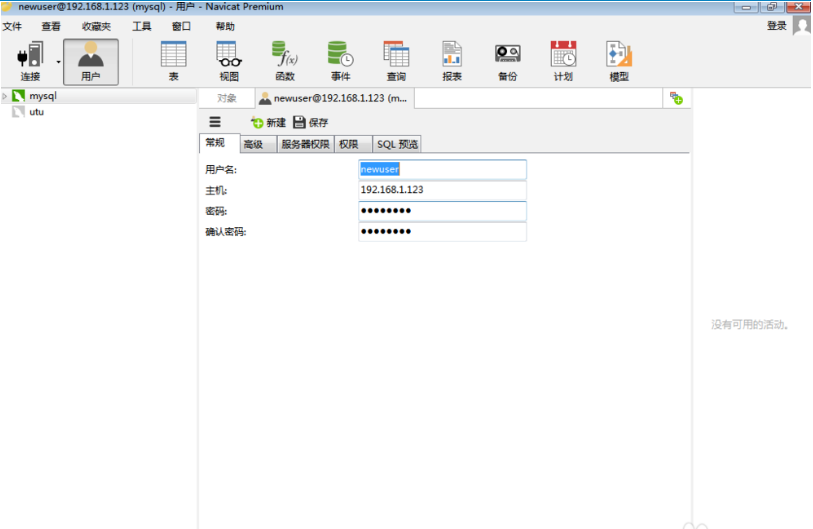Screen dimensions: 813x529
Task: Click the Save (保存) button
Action: [x=311, y=122]
